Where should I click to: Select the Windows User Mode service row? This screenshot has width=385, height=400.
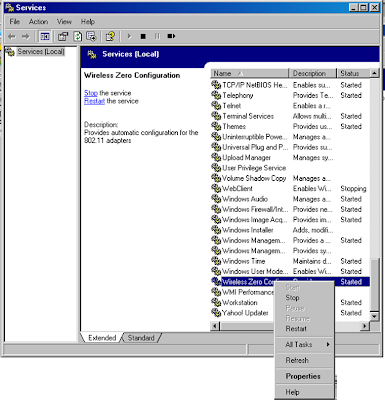290,271
